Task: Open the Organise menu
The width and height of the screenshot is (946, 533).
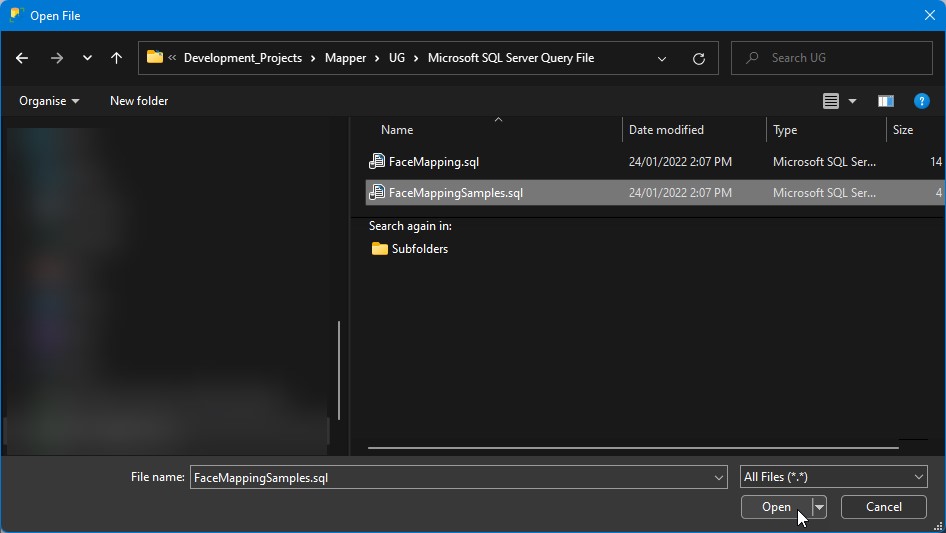Action: point(49,101)
